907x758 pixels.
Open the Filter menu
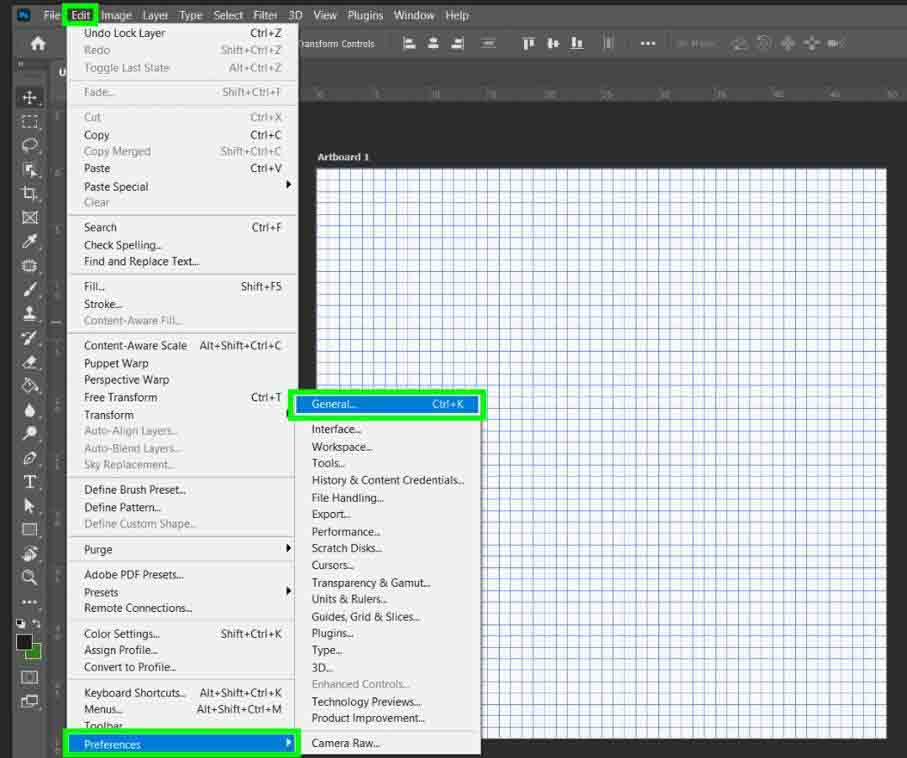pyautogui.click(x=266, y=15)
